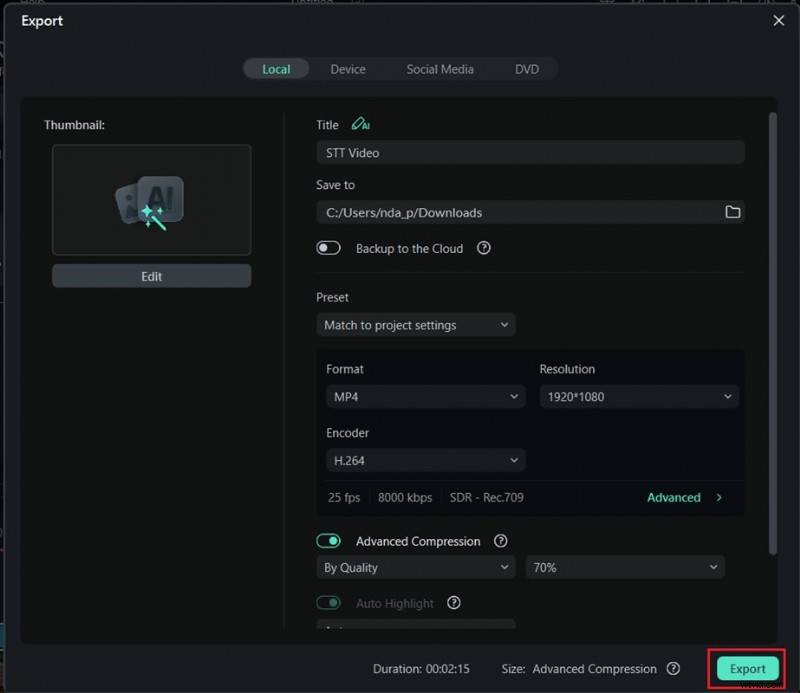The height and width of the screenshot is (693, 800).
Task: Open the Resolution 1920*1080 dropdown
Action: click(x=639, y=396)
